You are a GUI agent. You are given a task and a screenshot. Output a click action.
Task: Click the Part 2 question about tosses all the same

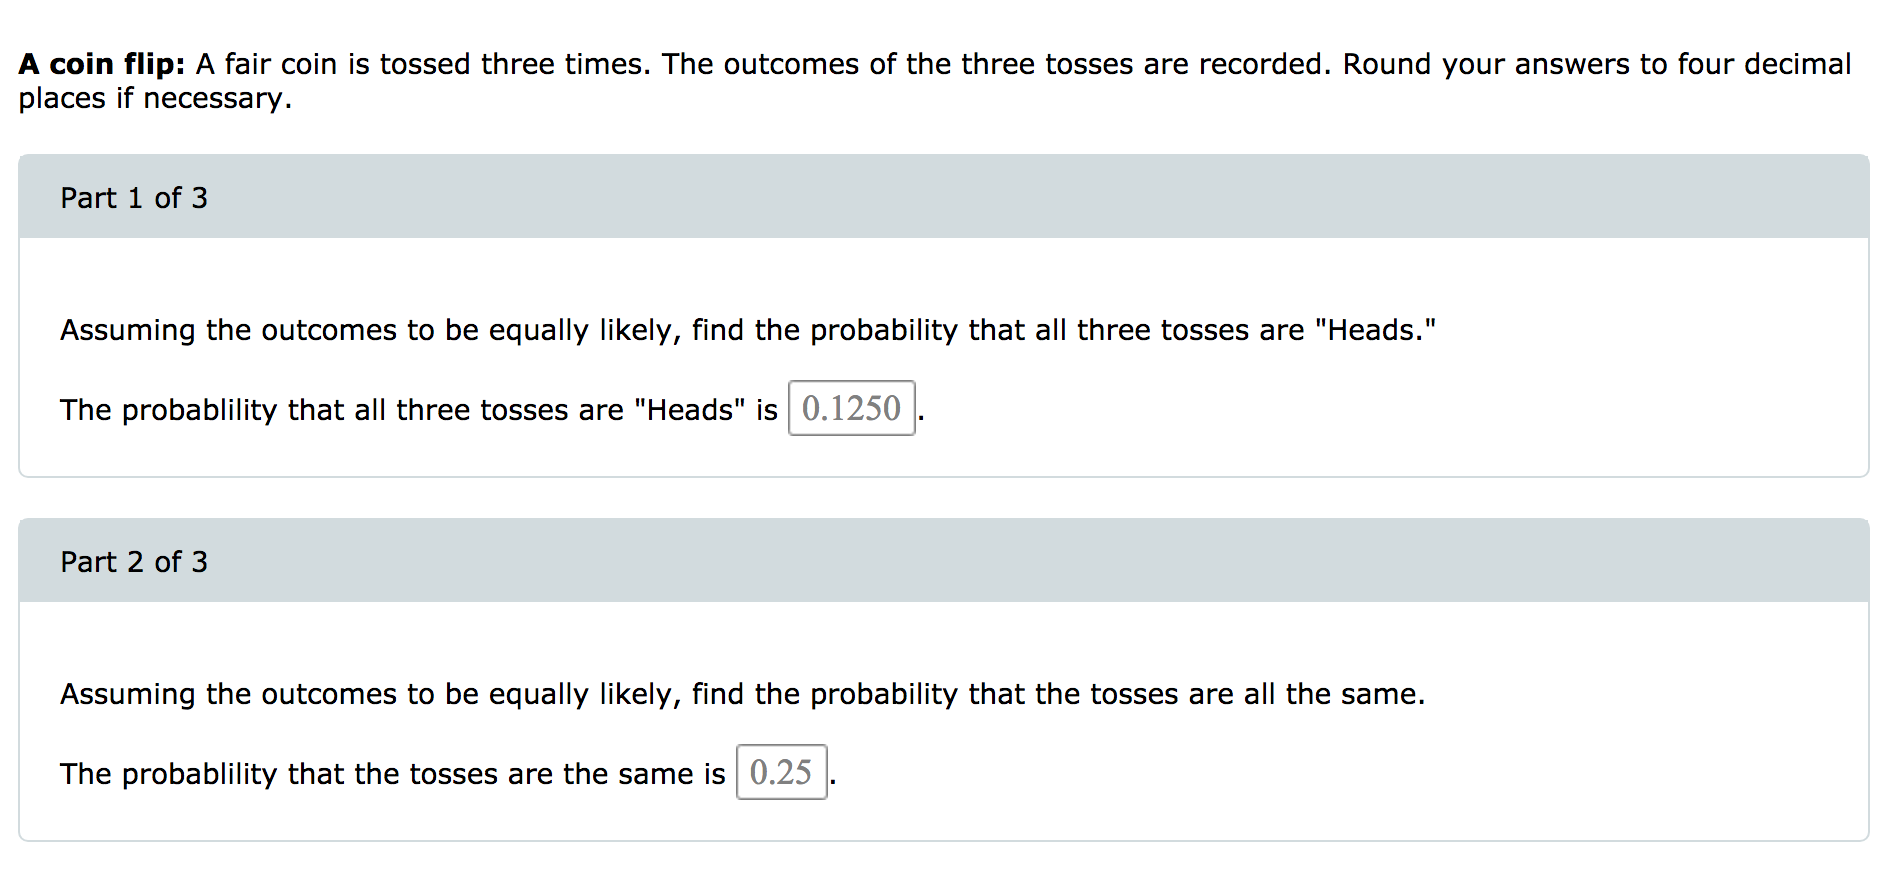click(742, 693)
